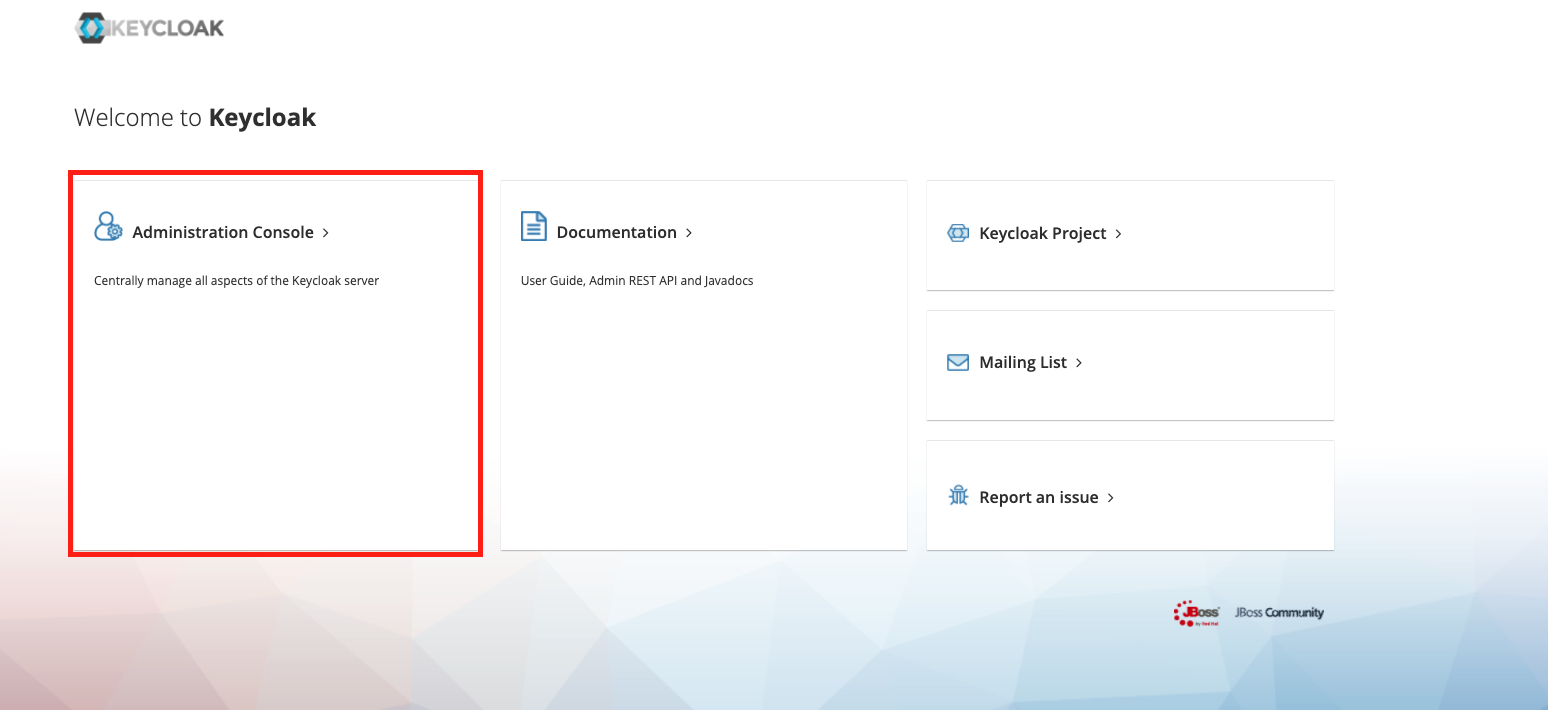Click the Keycloak logo in the header
The width and height of the screenshot is (1548, 710).
coord(150,28)
